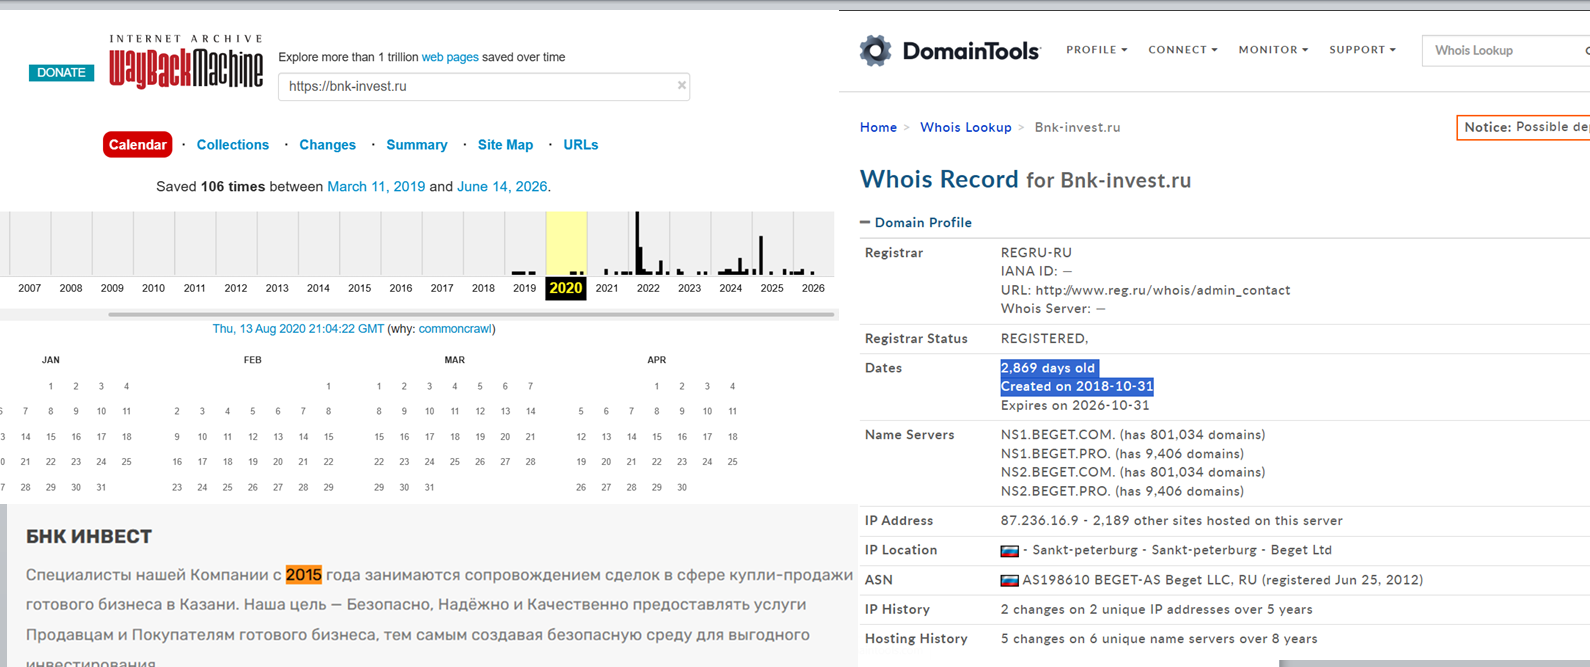Click the NS2.BEGET.PRO name server entry

coord(1122,492)
